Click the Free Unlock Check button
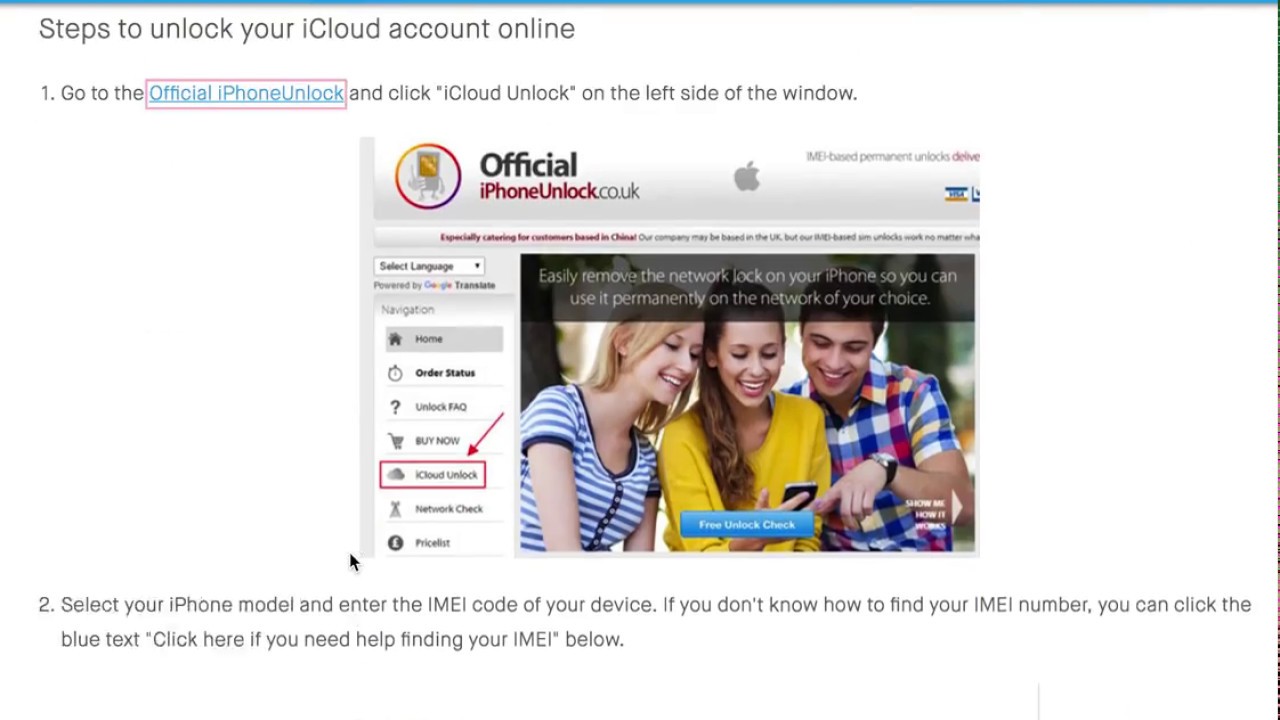Image resolution: width=1280 pixels, height=720 pixels. click(x=747, y=525)
